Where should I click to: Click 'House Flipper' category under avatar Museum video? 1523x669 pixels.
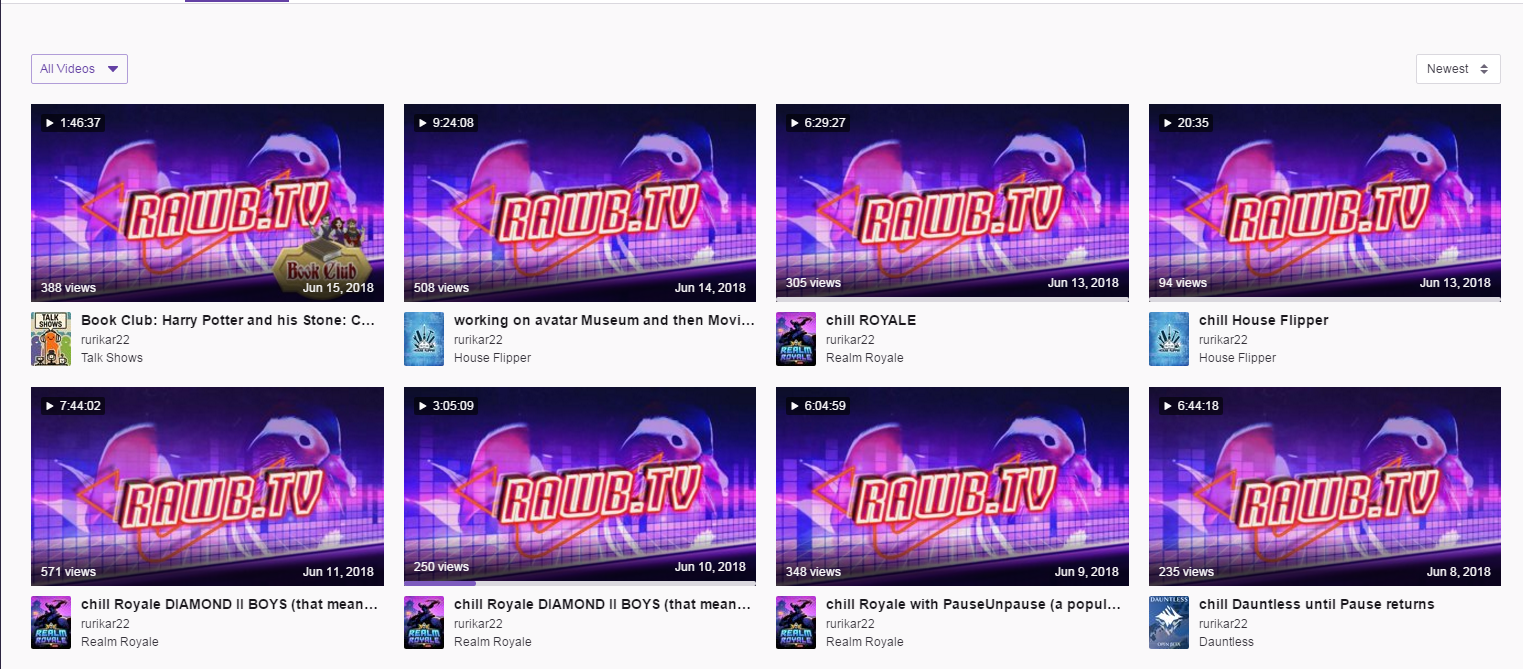point(492,358)
